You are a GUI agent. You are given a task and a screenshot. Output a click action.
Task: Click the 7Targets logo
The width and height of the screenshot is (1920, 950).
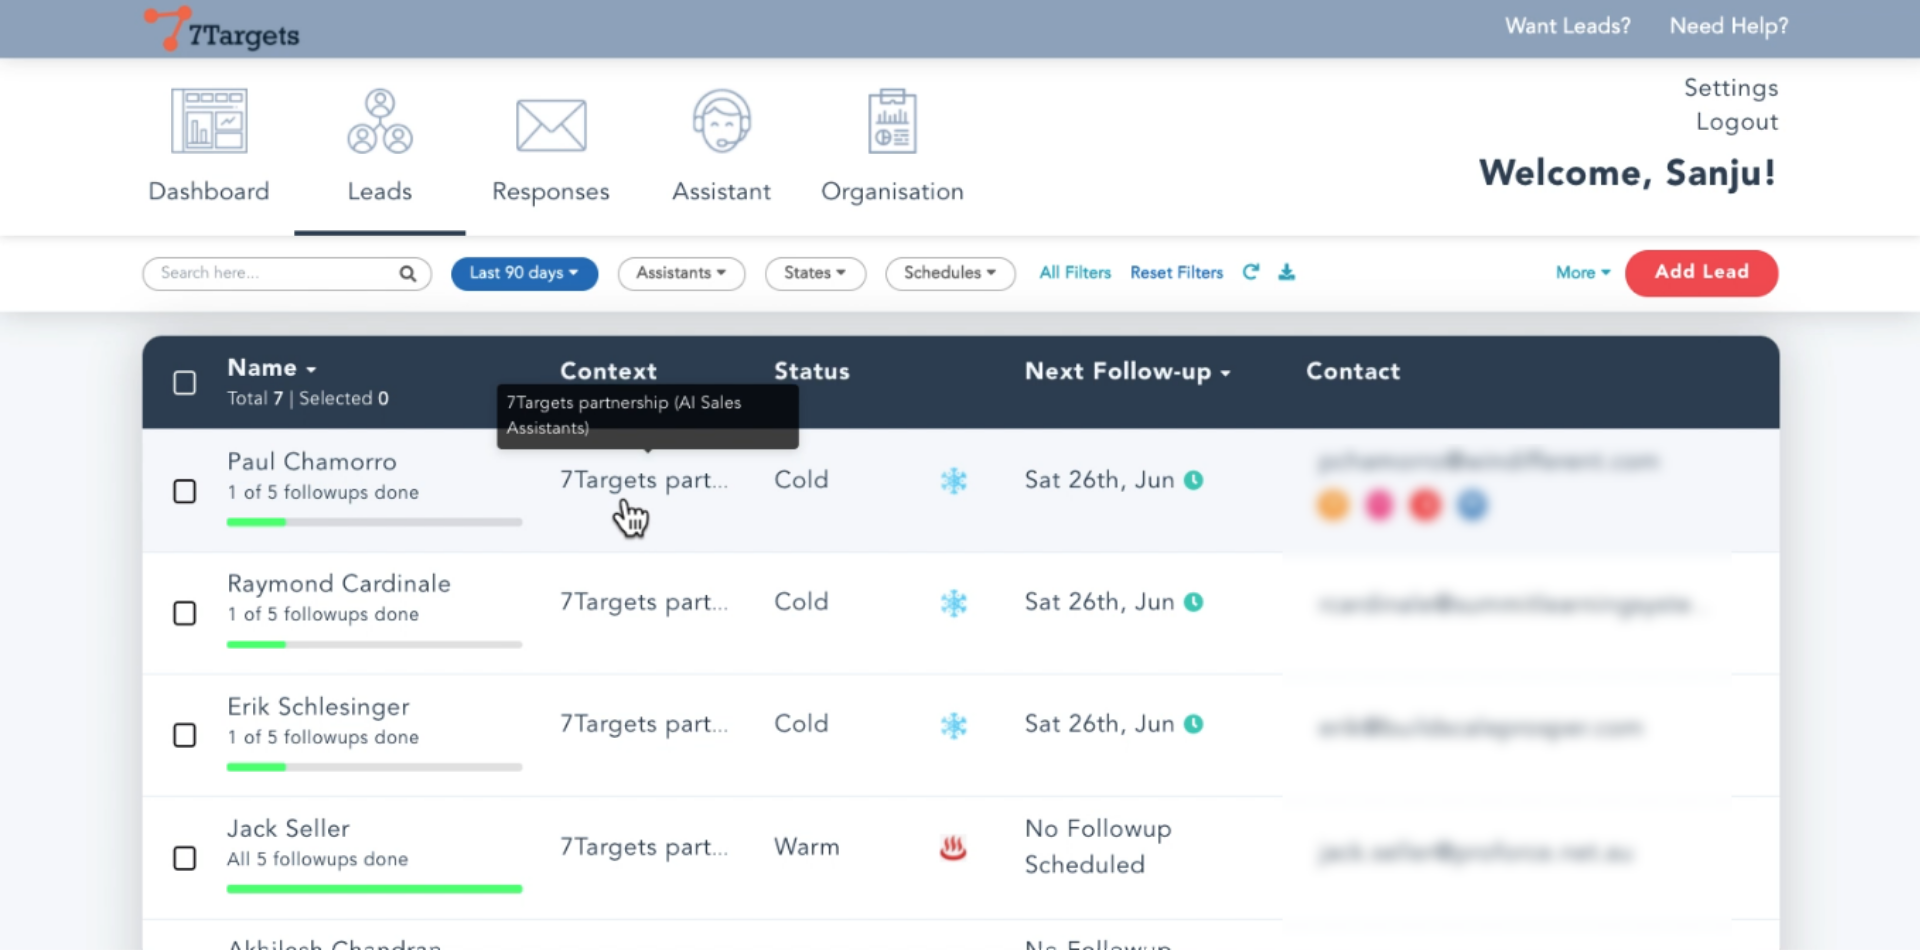222,30
